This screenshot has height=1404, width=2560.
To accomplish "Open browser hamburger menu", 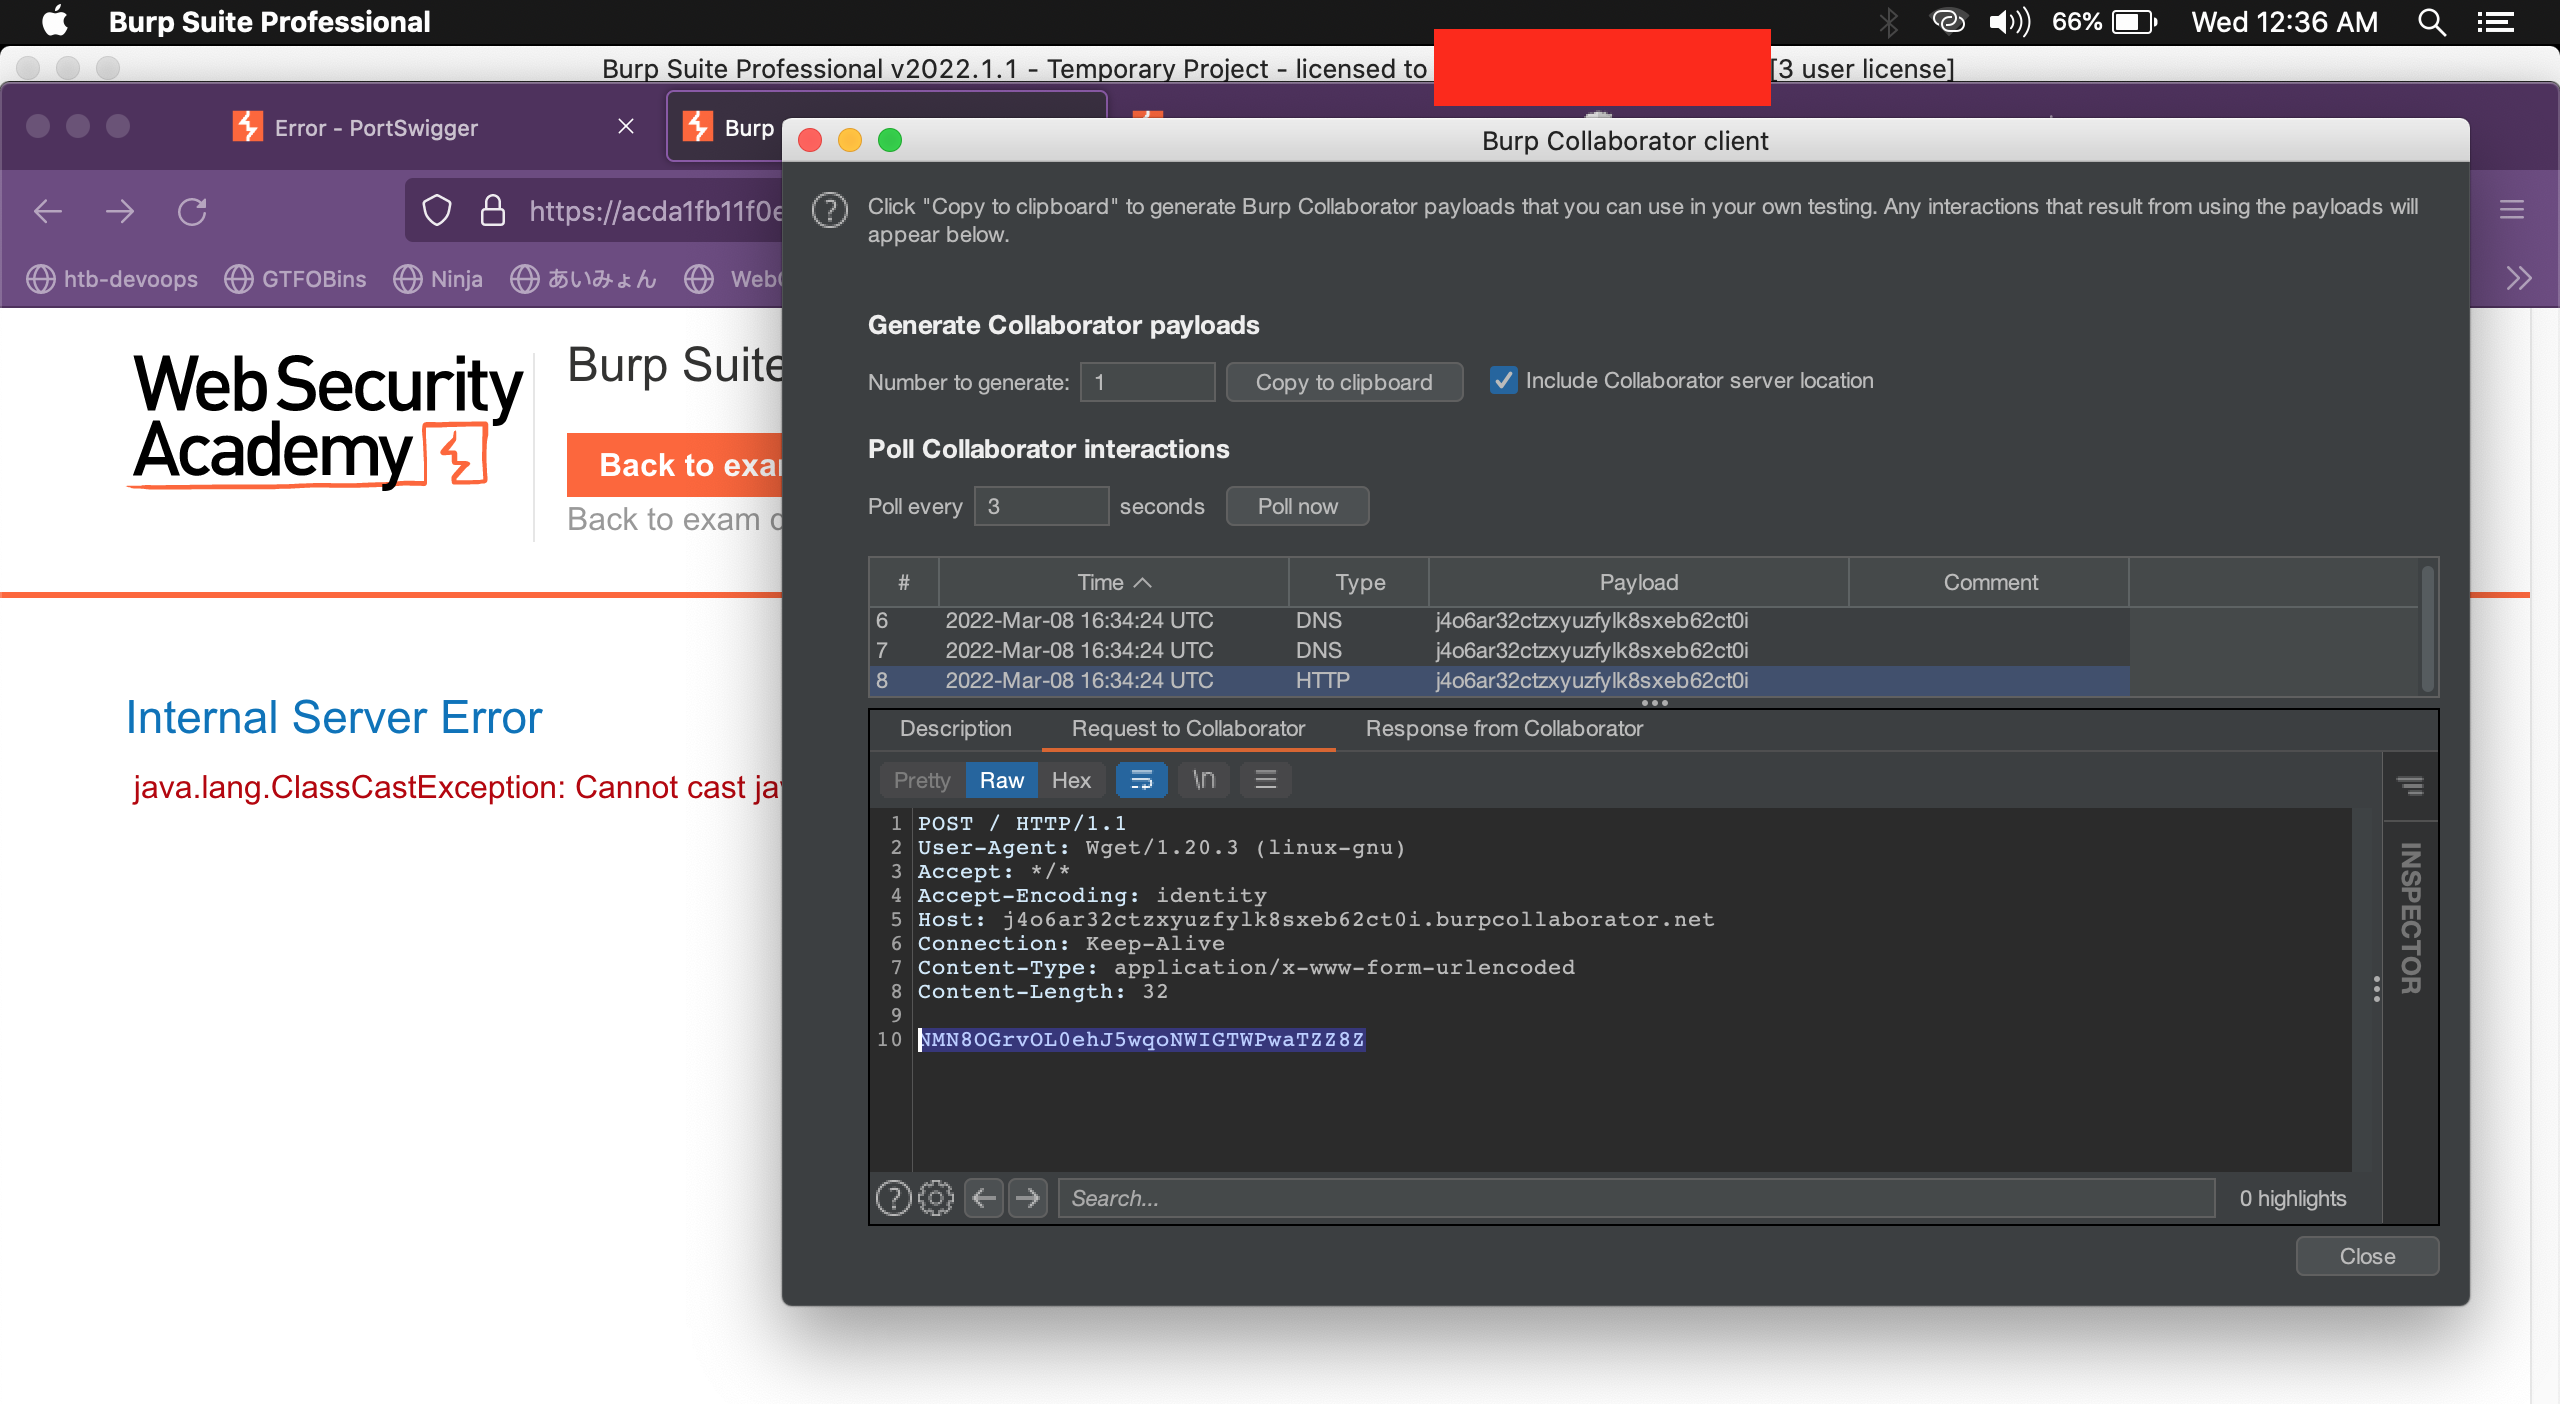I will (x=2512, y=210).
